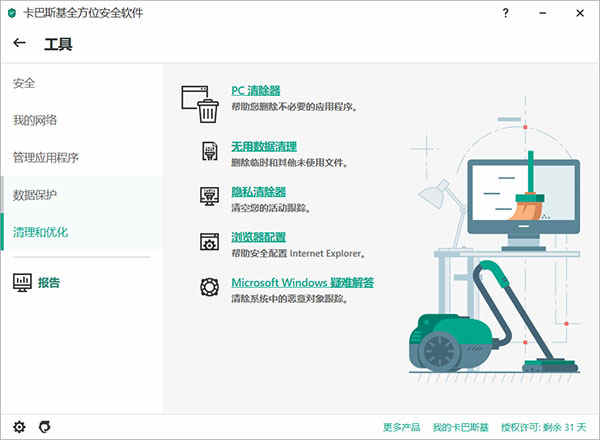The width and height of the screenshot is (600, 440).
Task: Open Microsoft Windows 疑难解答 link
Action: (303, 282)
